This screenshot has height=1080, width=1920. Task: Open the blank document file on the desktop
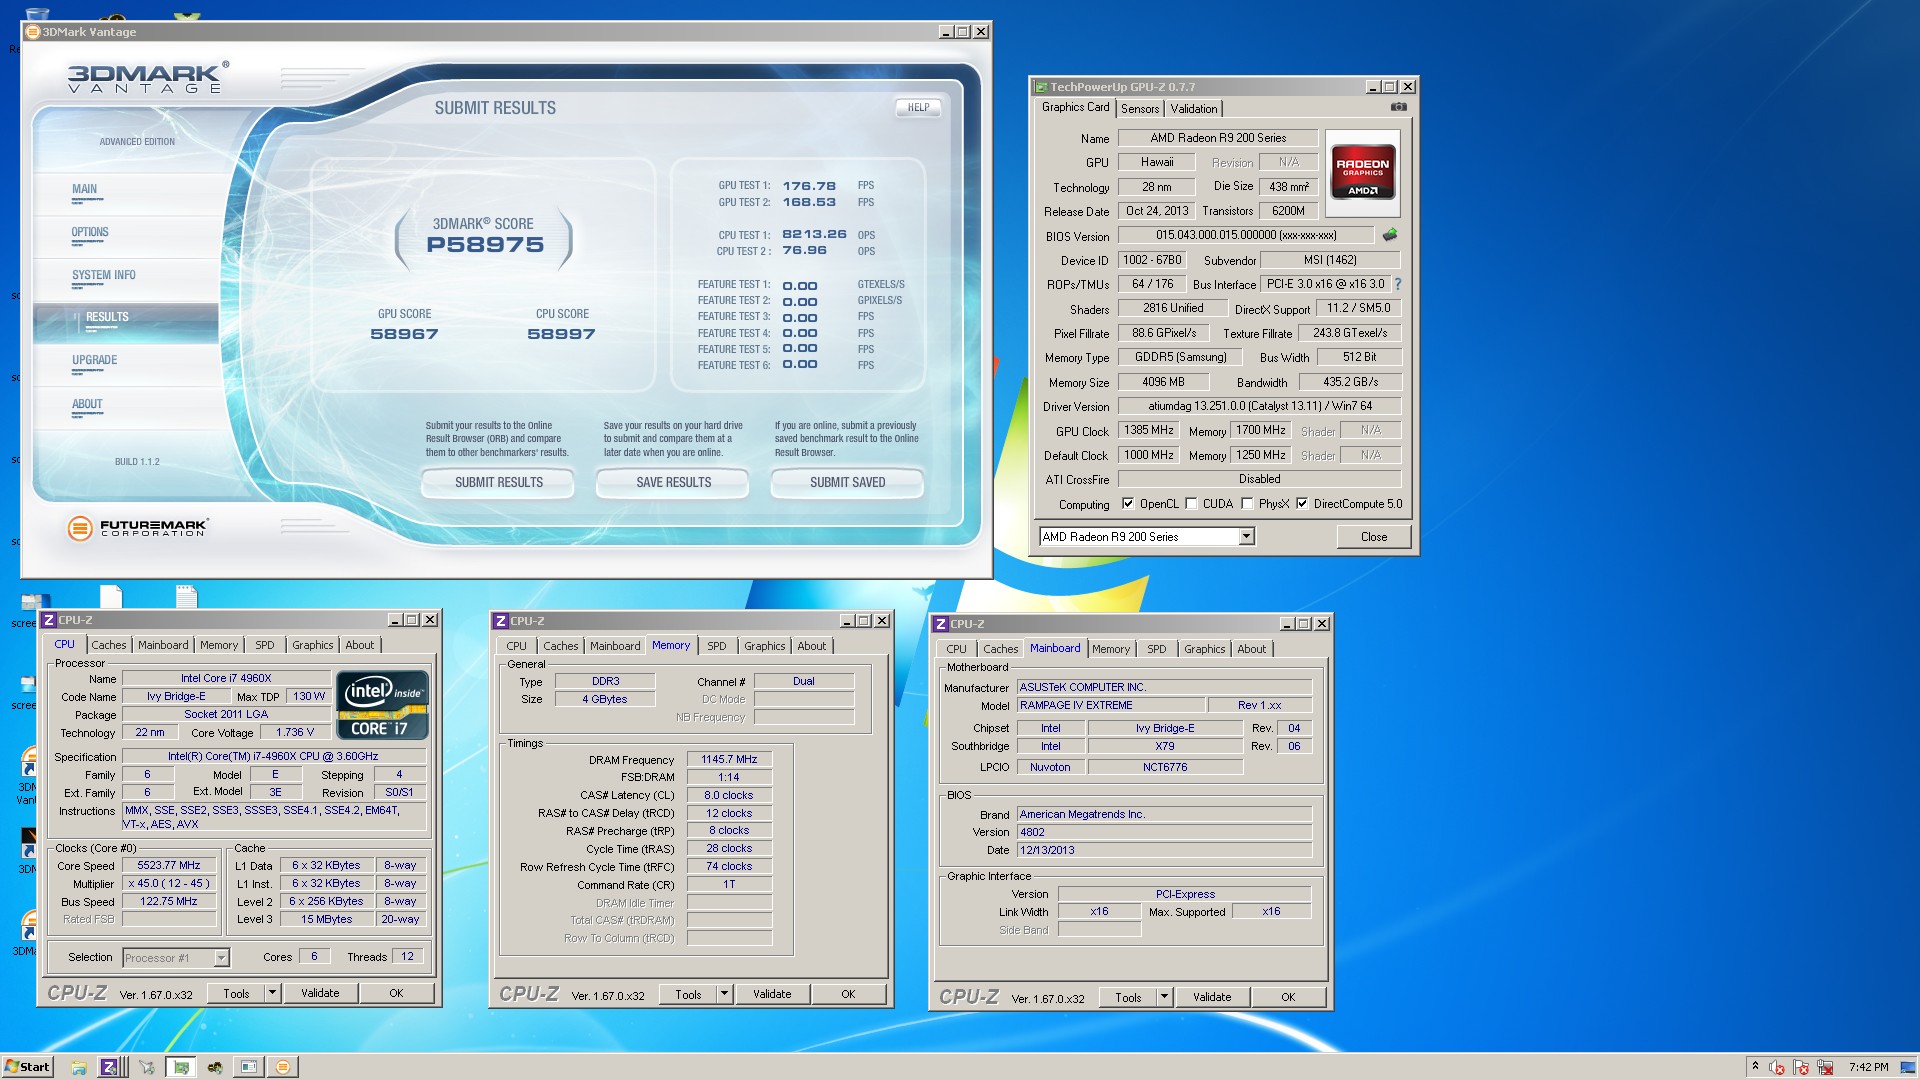coord(111,596)
